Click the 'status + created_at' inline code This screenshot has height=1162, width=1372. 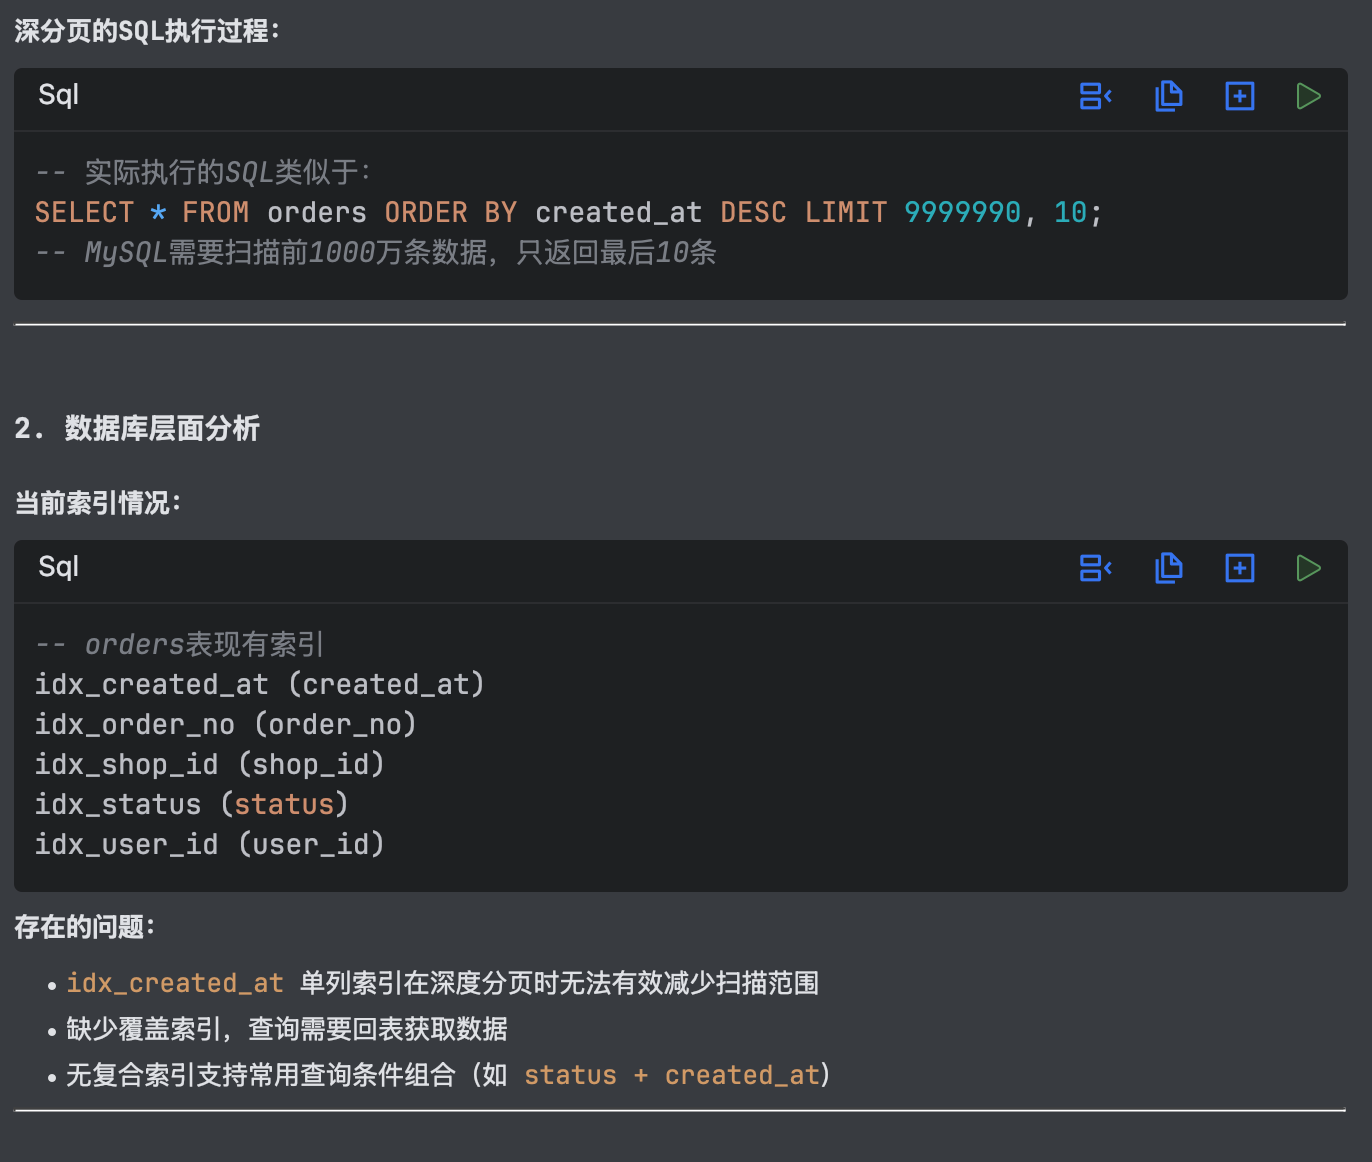click(x=671, y=1075)
